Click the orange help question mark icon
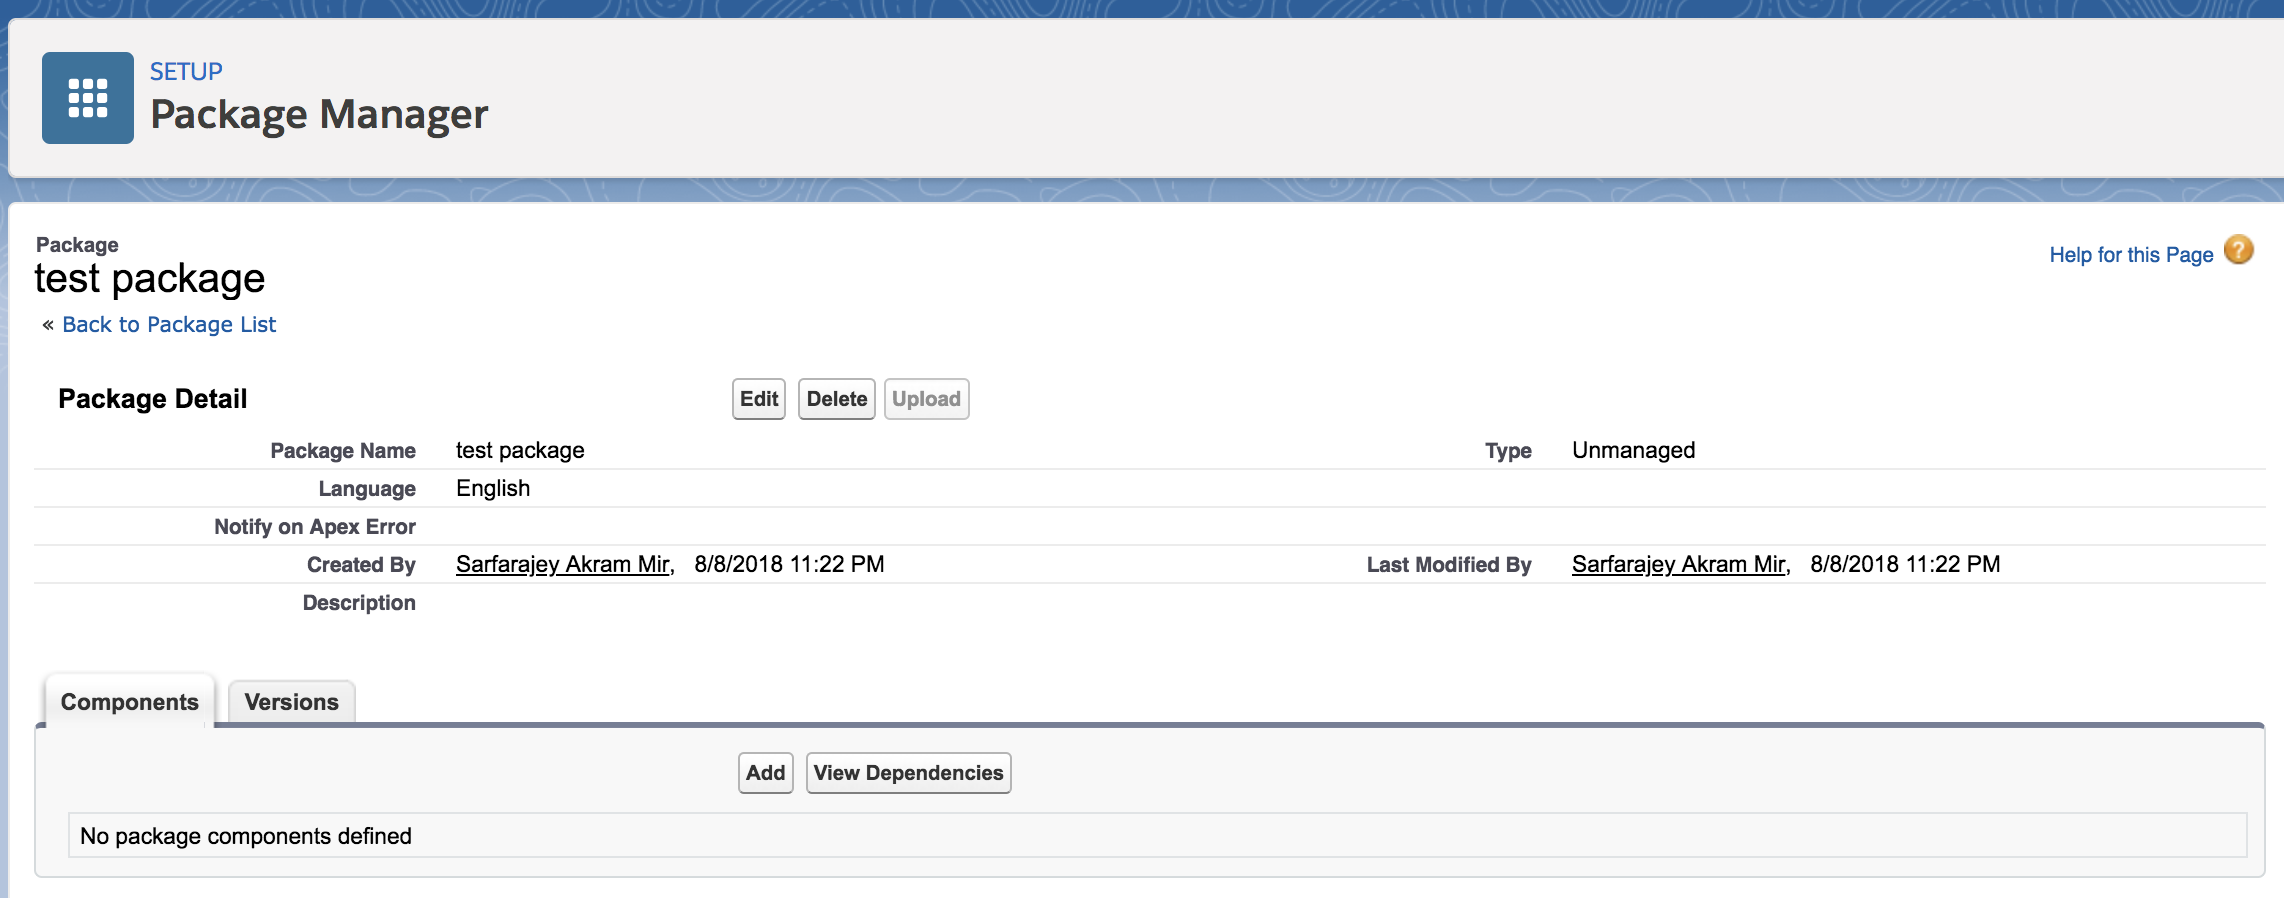Image resolution: width=2284 pixels, height=898 pixels. coord(2238,250)
